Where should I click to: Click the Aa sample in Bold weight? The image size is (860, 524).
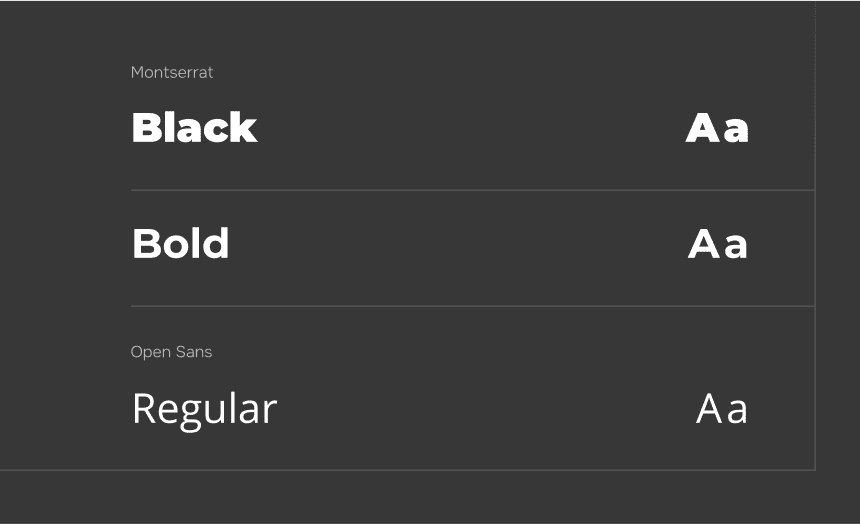pos(718,244)
